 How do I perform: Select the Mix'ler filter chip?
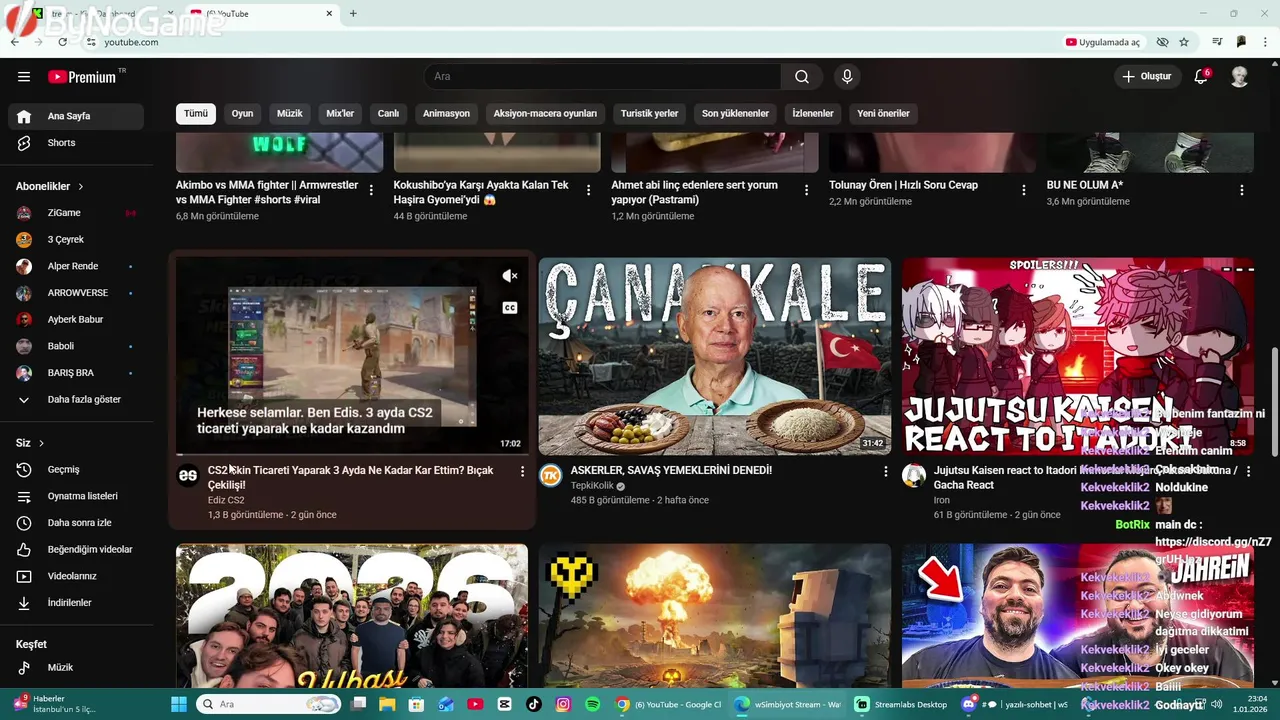[340, 113]
